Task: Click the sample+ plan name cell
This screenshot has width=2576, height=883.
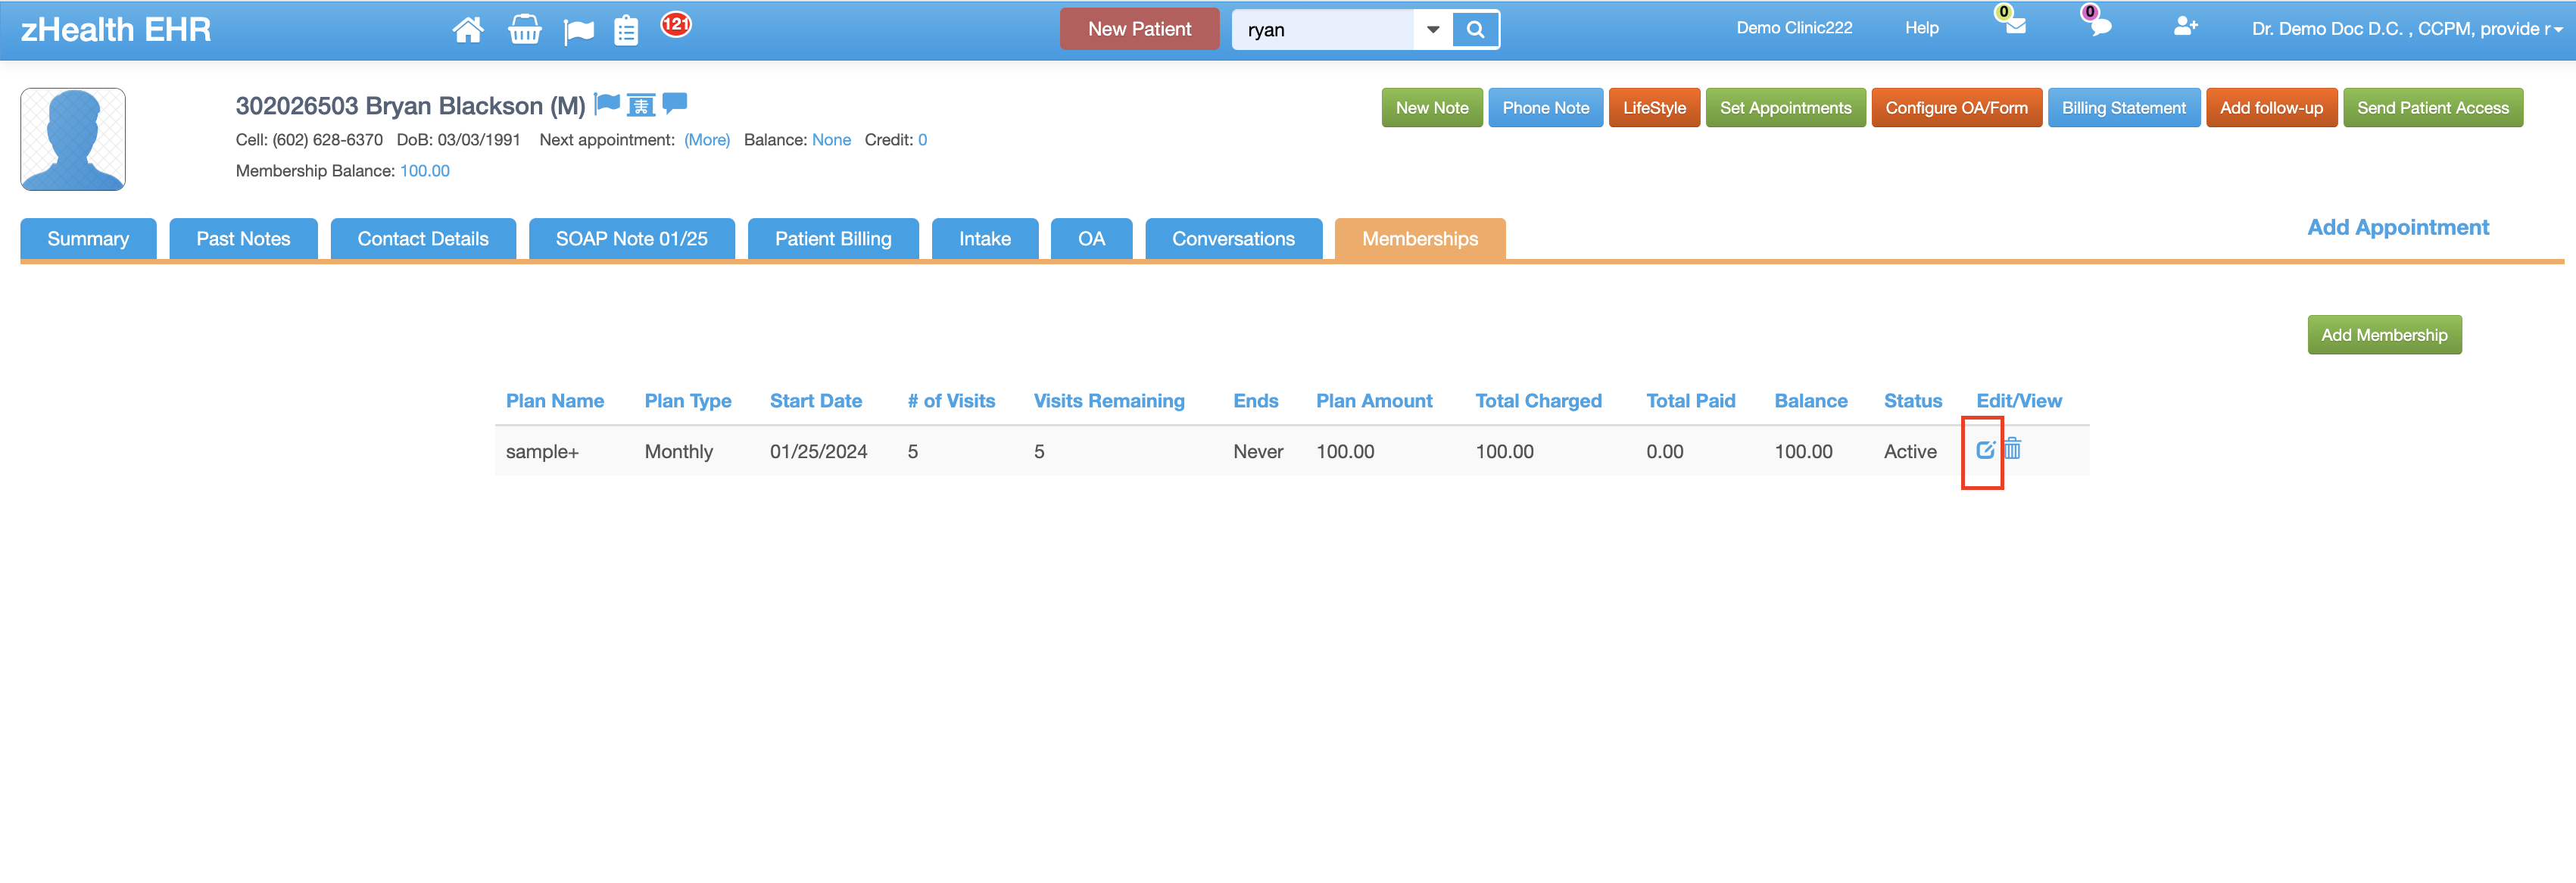Action: coord(542,452)
